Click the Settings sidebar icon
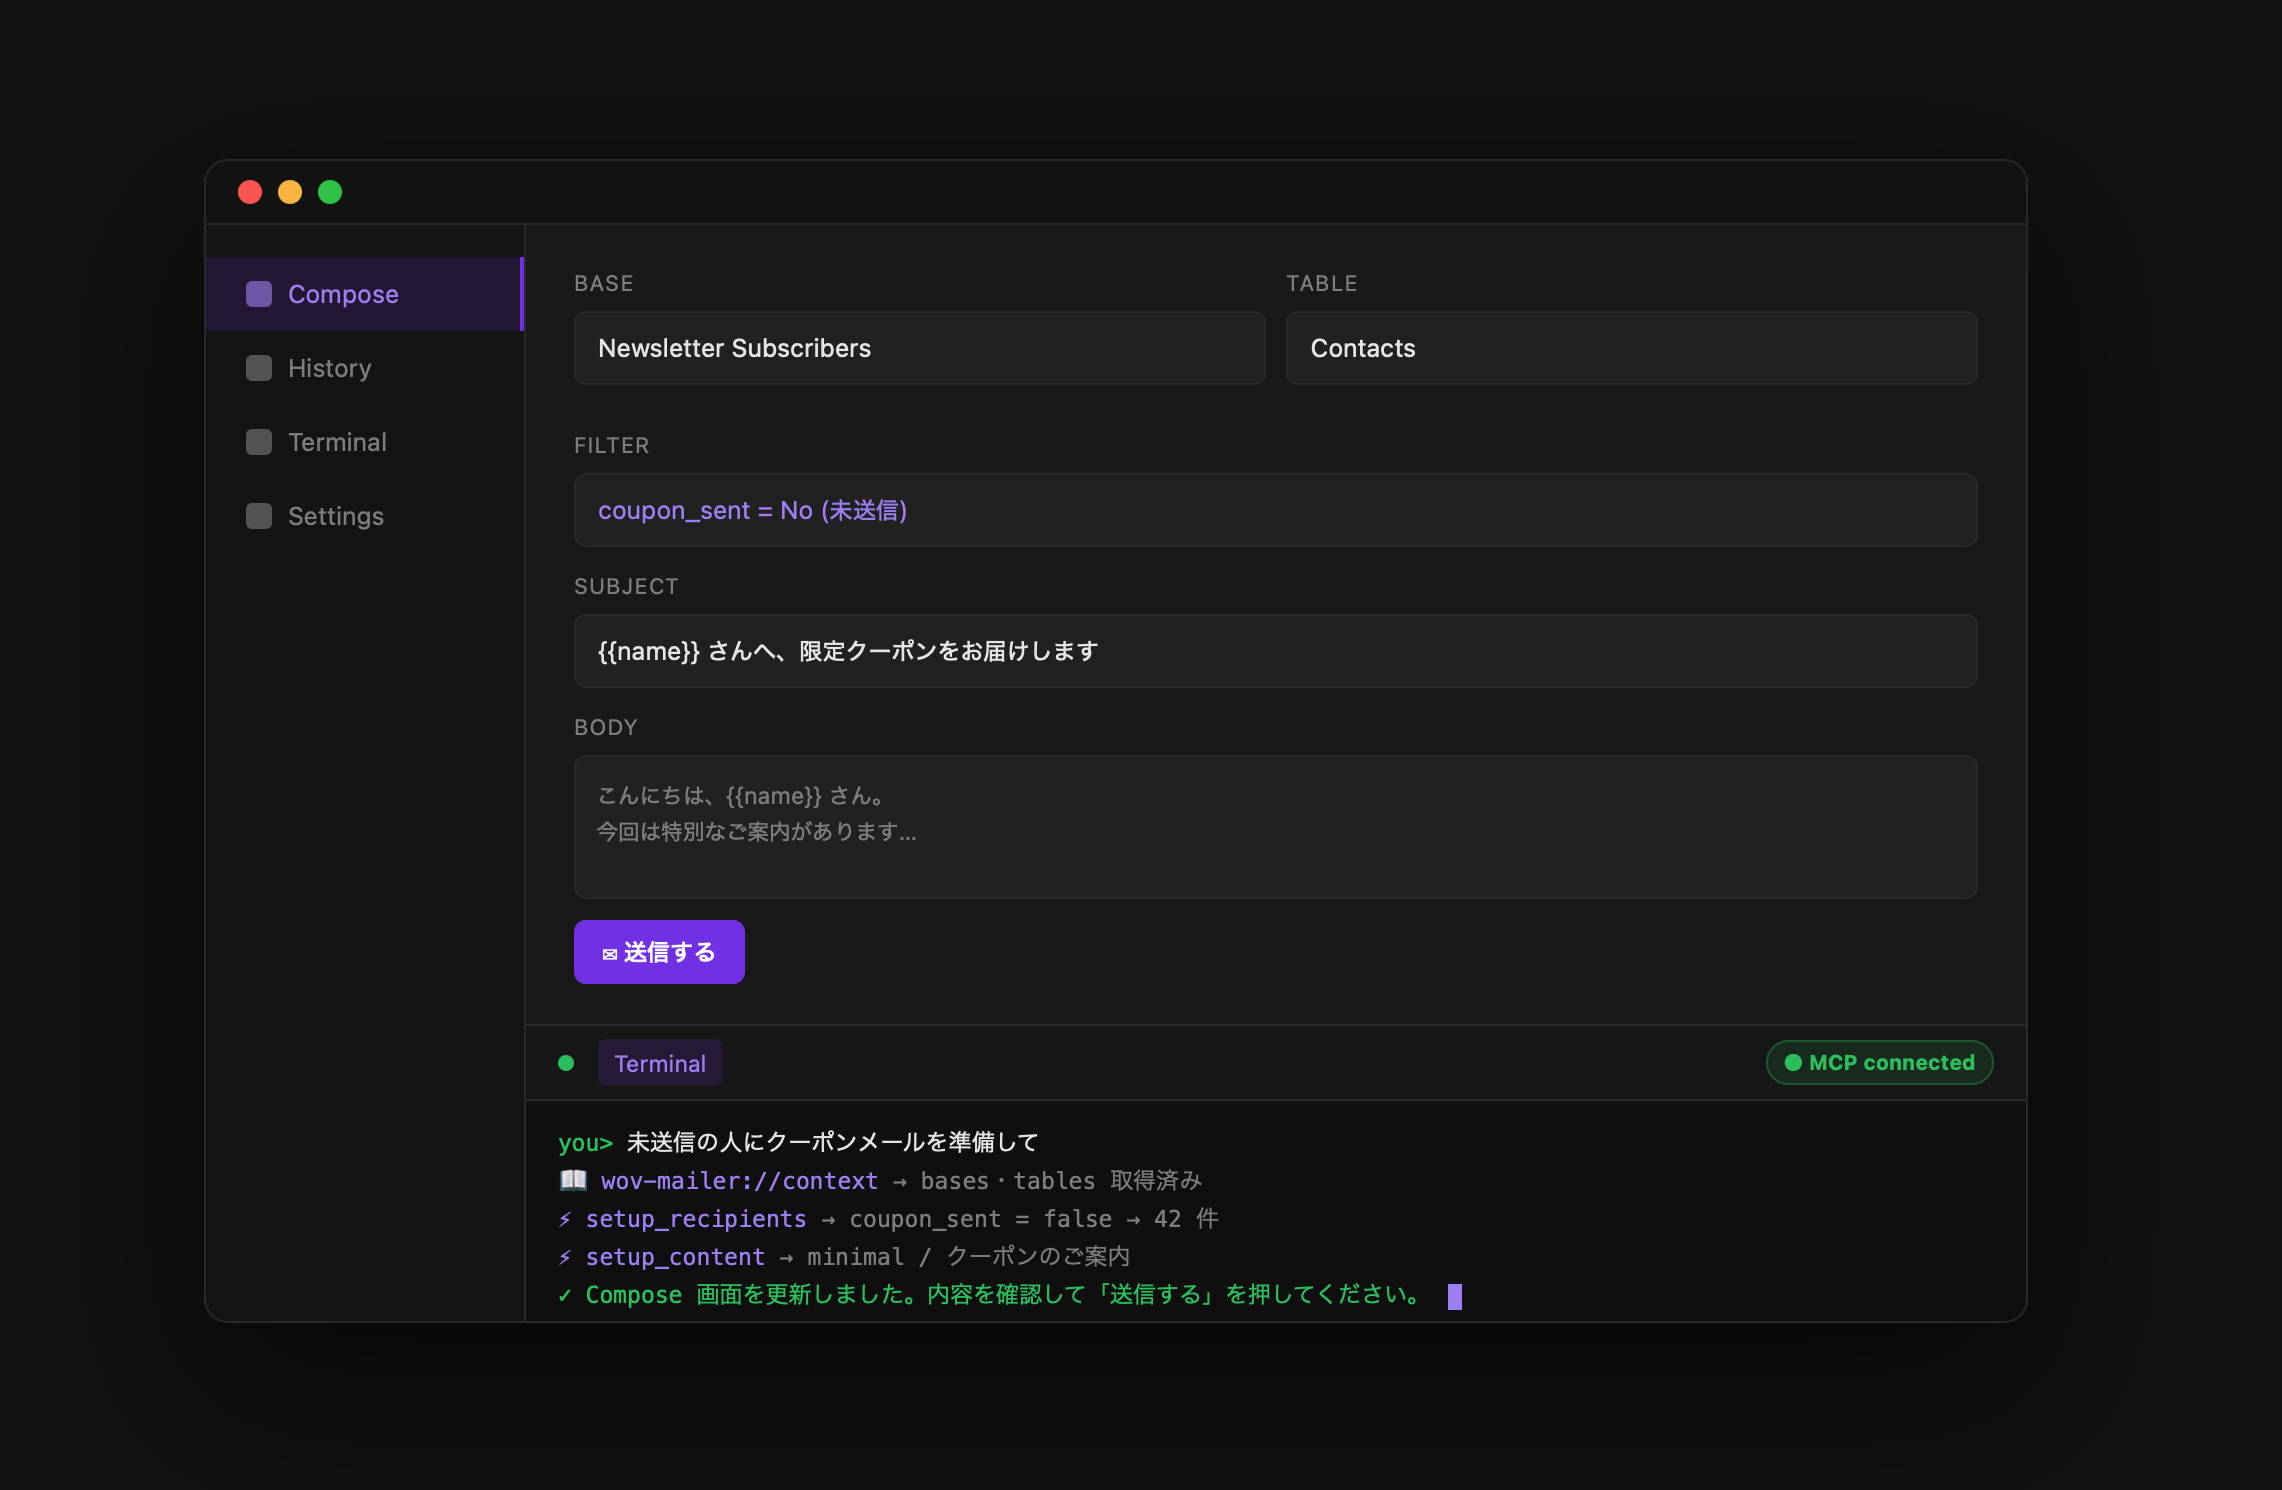 click(259, 516)
